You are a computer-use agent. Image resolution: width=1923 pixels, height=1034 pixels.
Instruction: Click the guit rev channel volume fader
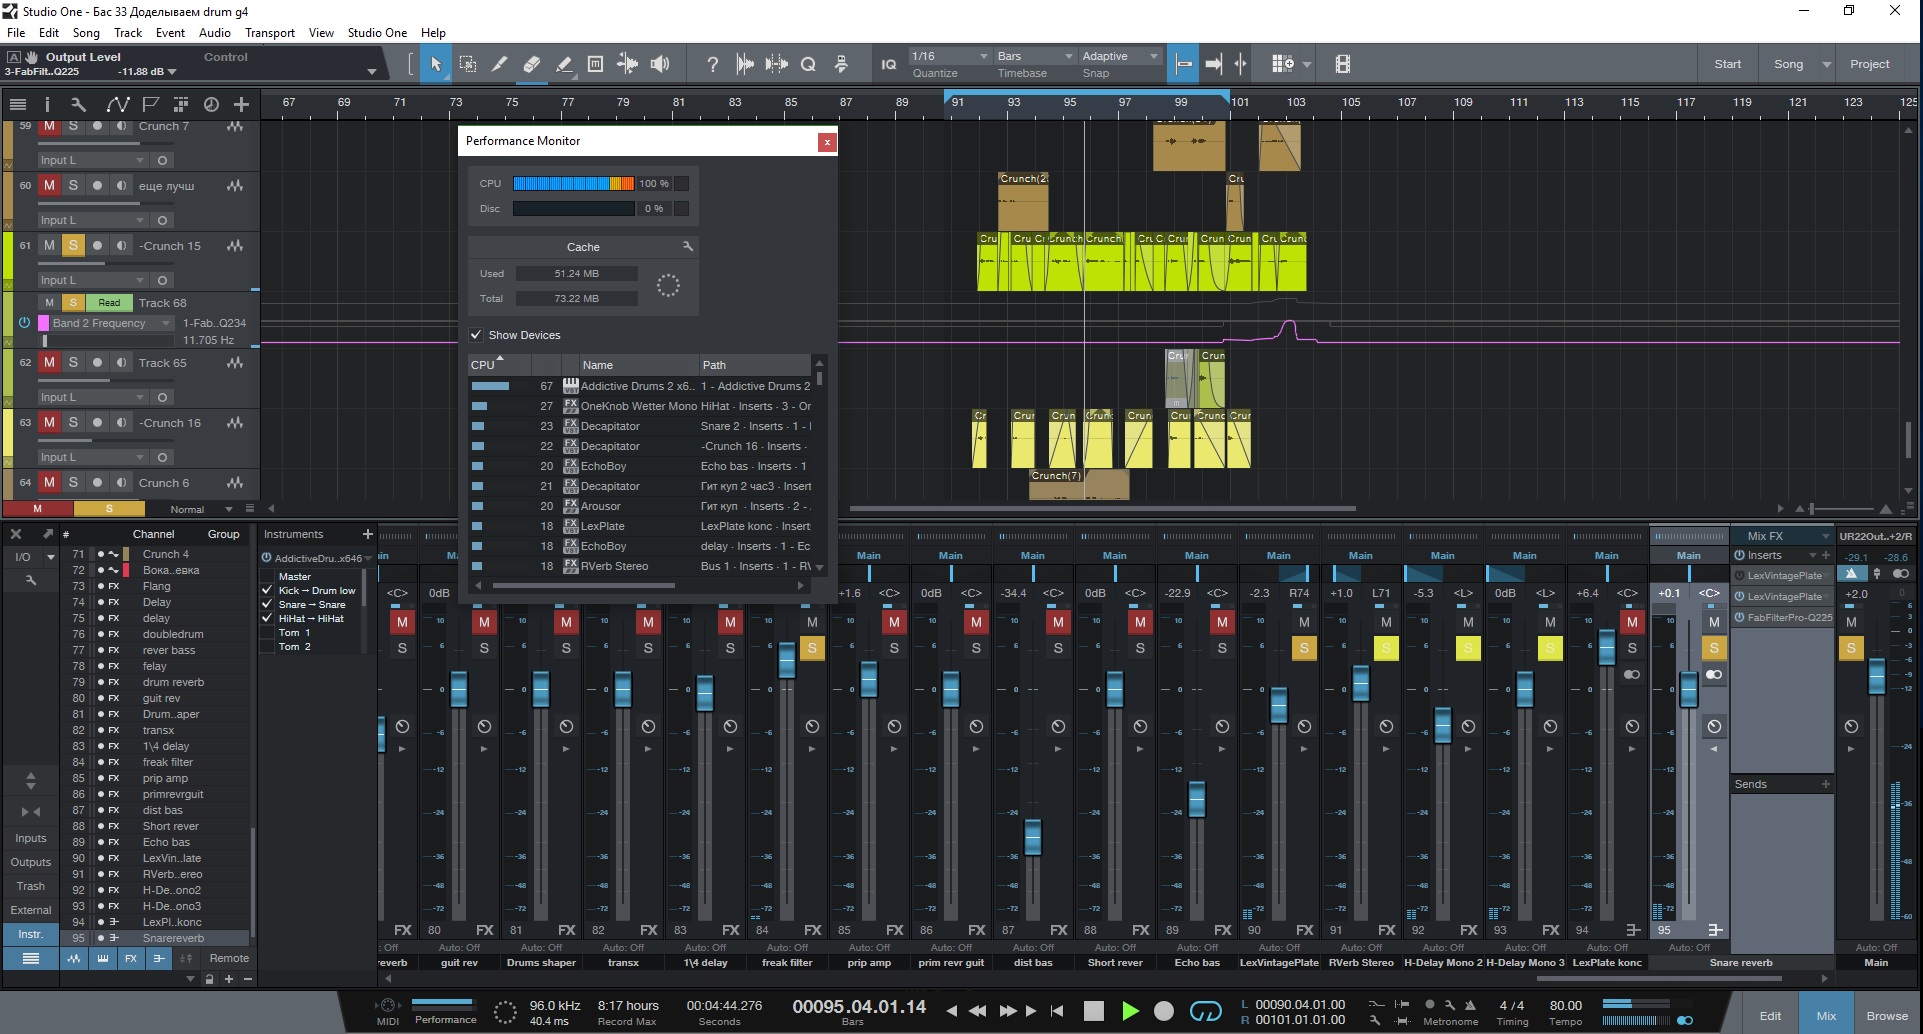459,690
